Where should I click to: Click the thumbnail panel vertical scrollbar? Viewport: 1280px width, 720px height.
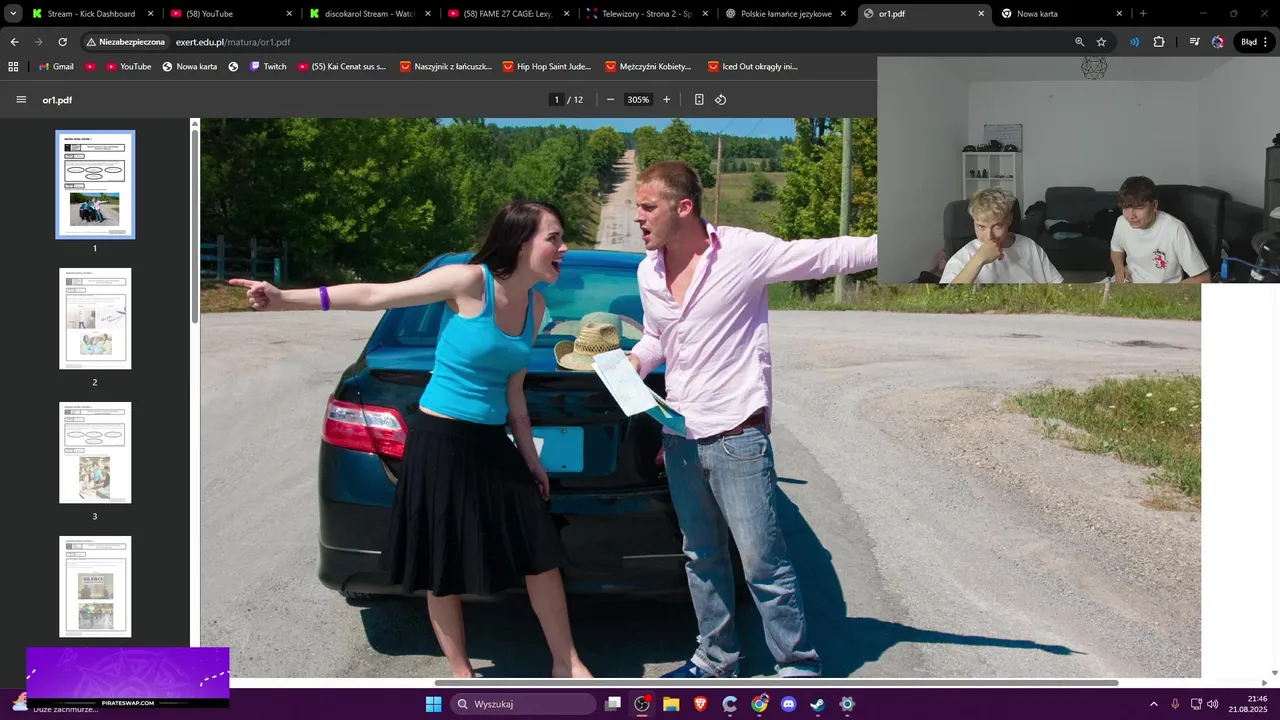coord(195,225)
